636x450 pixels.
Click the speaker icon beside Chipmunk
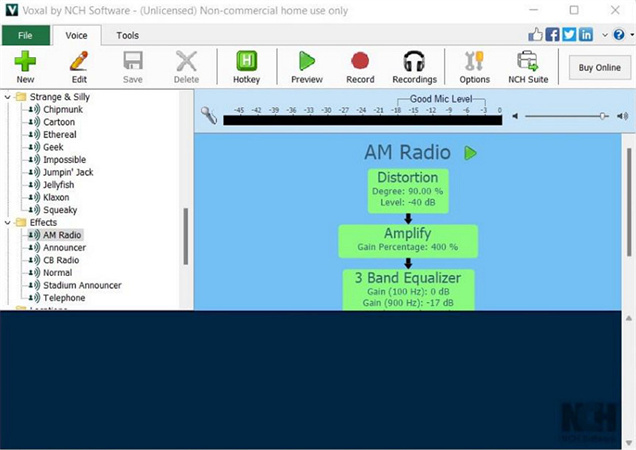[34, 110]
